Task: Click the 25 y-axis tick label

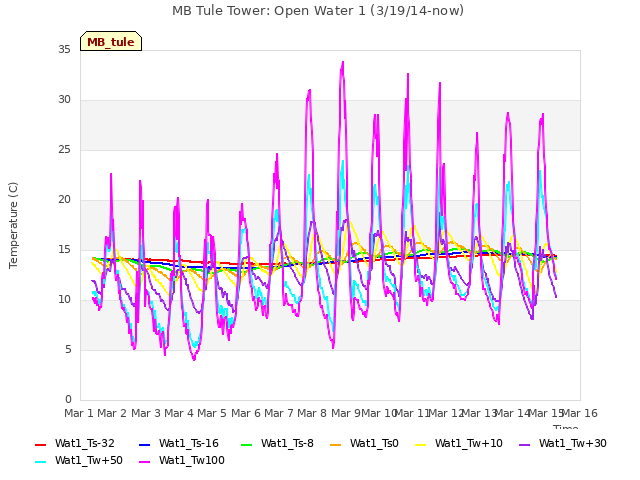Action: (64, 150)
